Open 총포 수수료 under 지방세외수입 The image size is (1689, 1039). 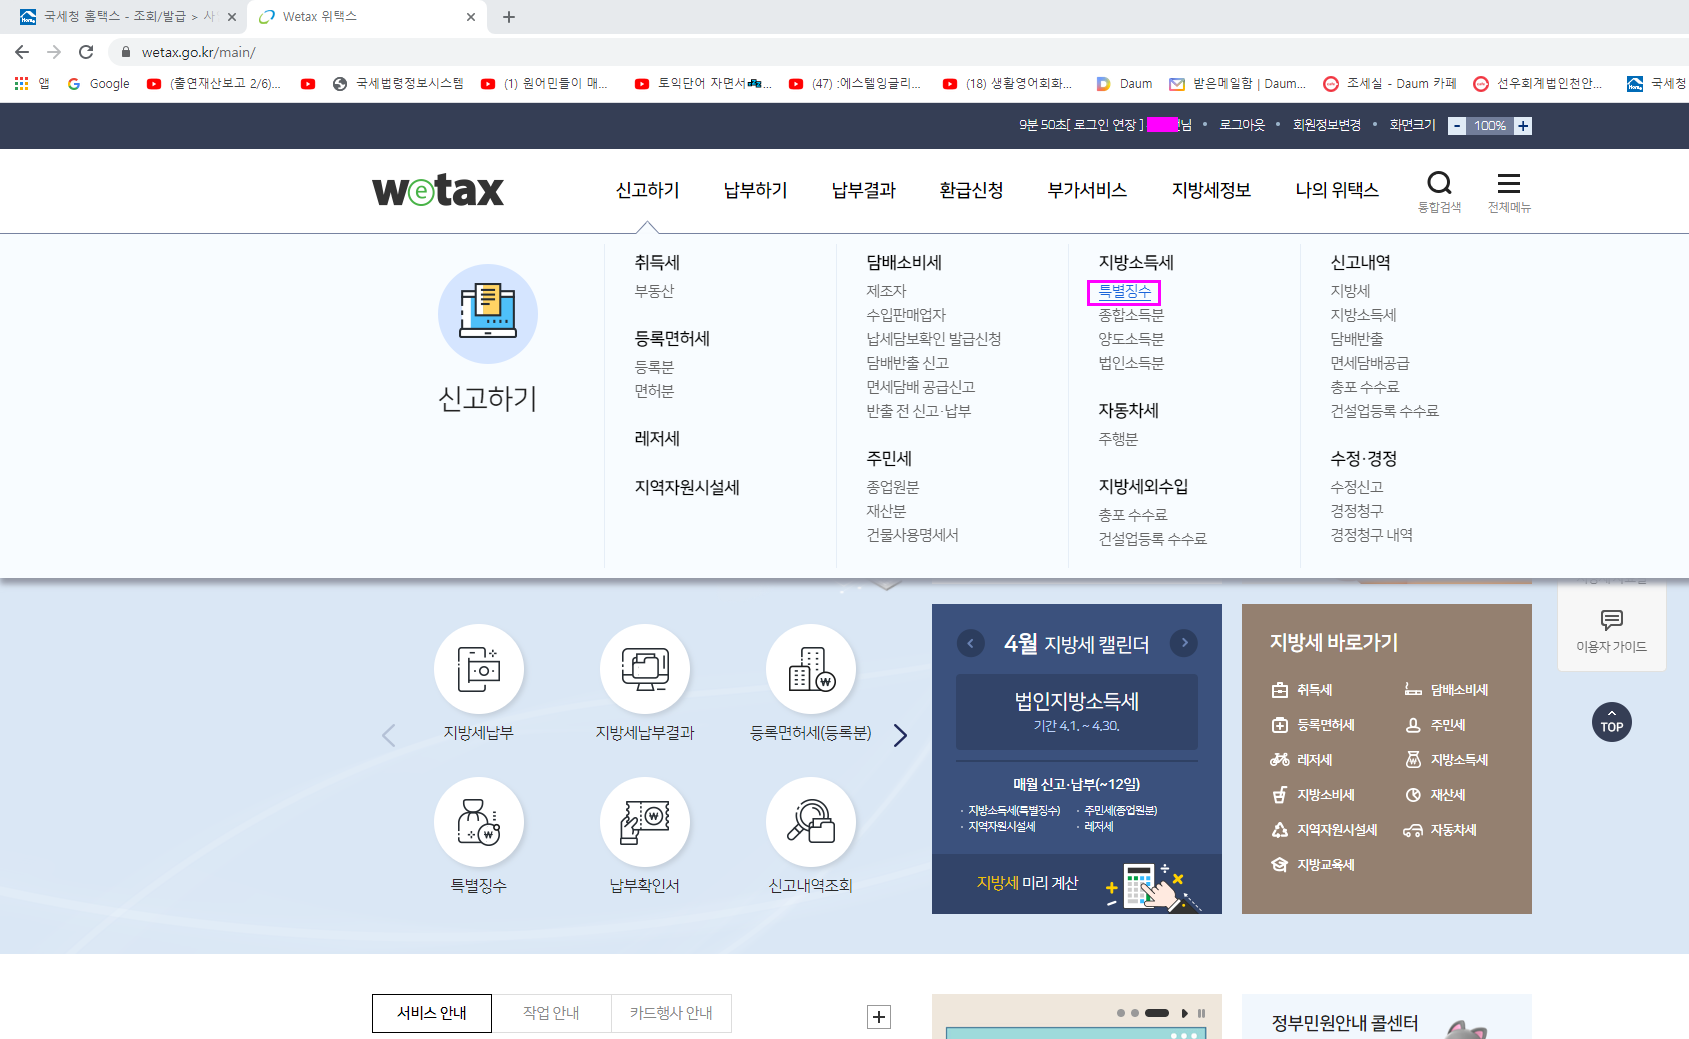tap(1132, 515)
